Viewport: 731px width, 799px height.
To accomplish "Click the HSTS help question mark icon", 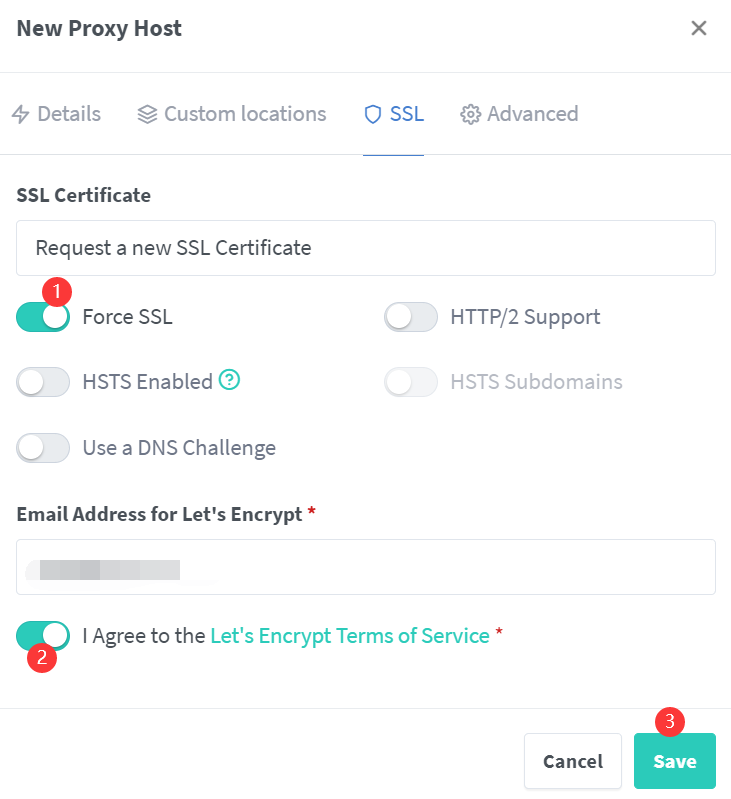I will [x=230, y=380].
